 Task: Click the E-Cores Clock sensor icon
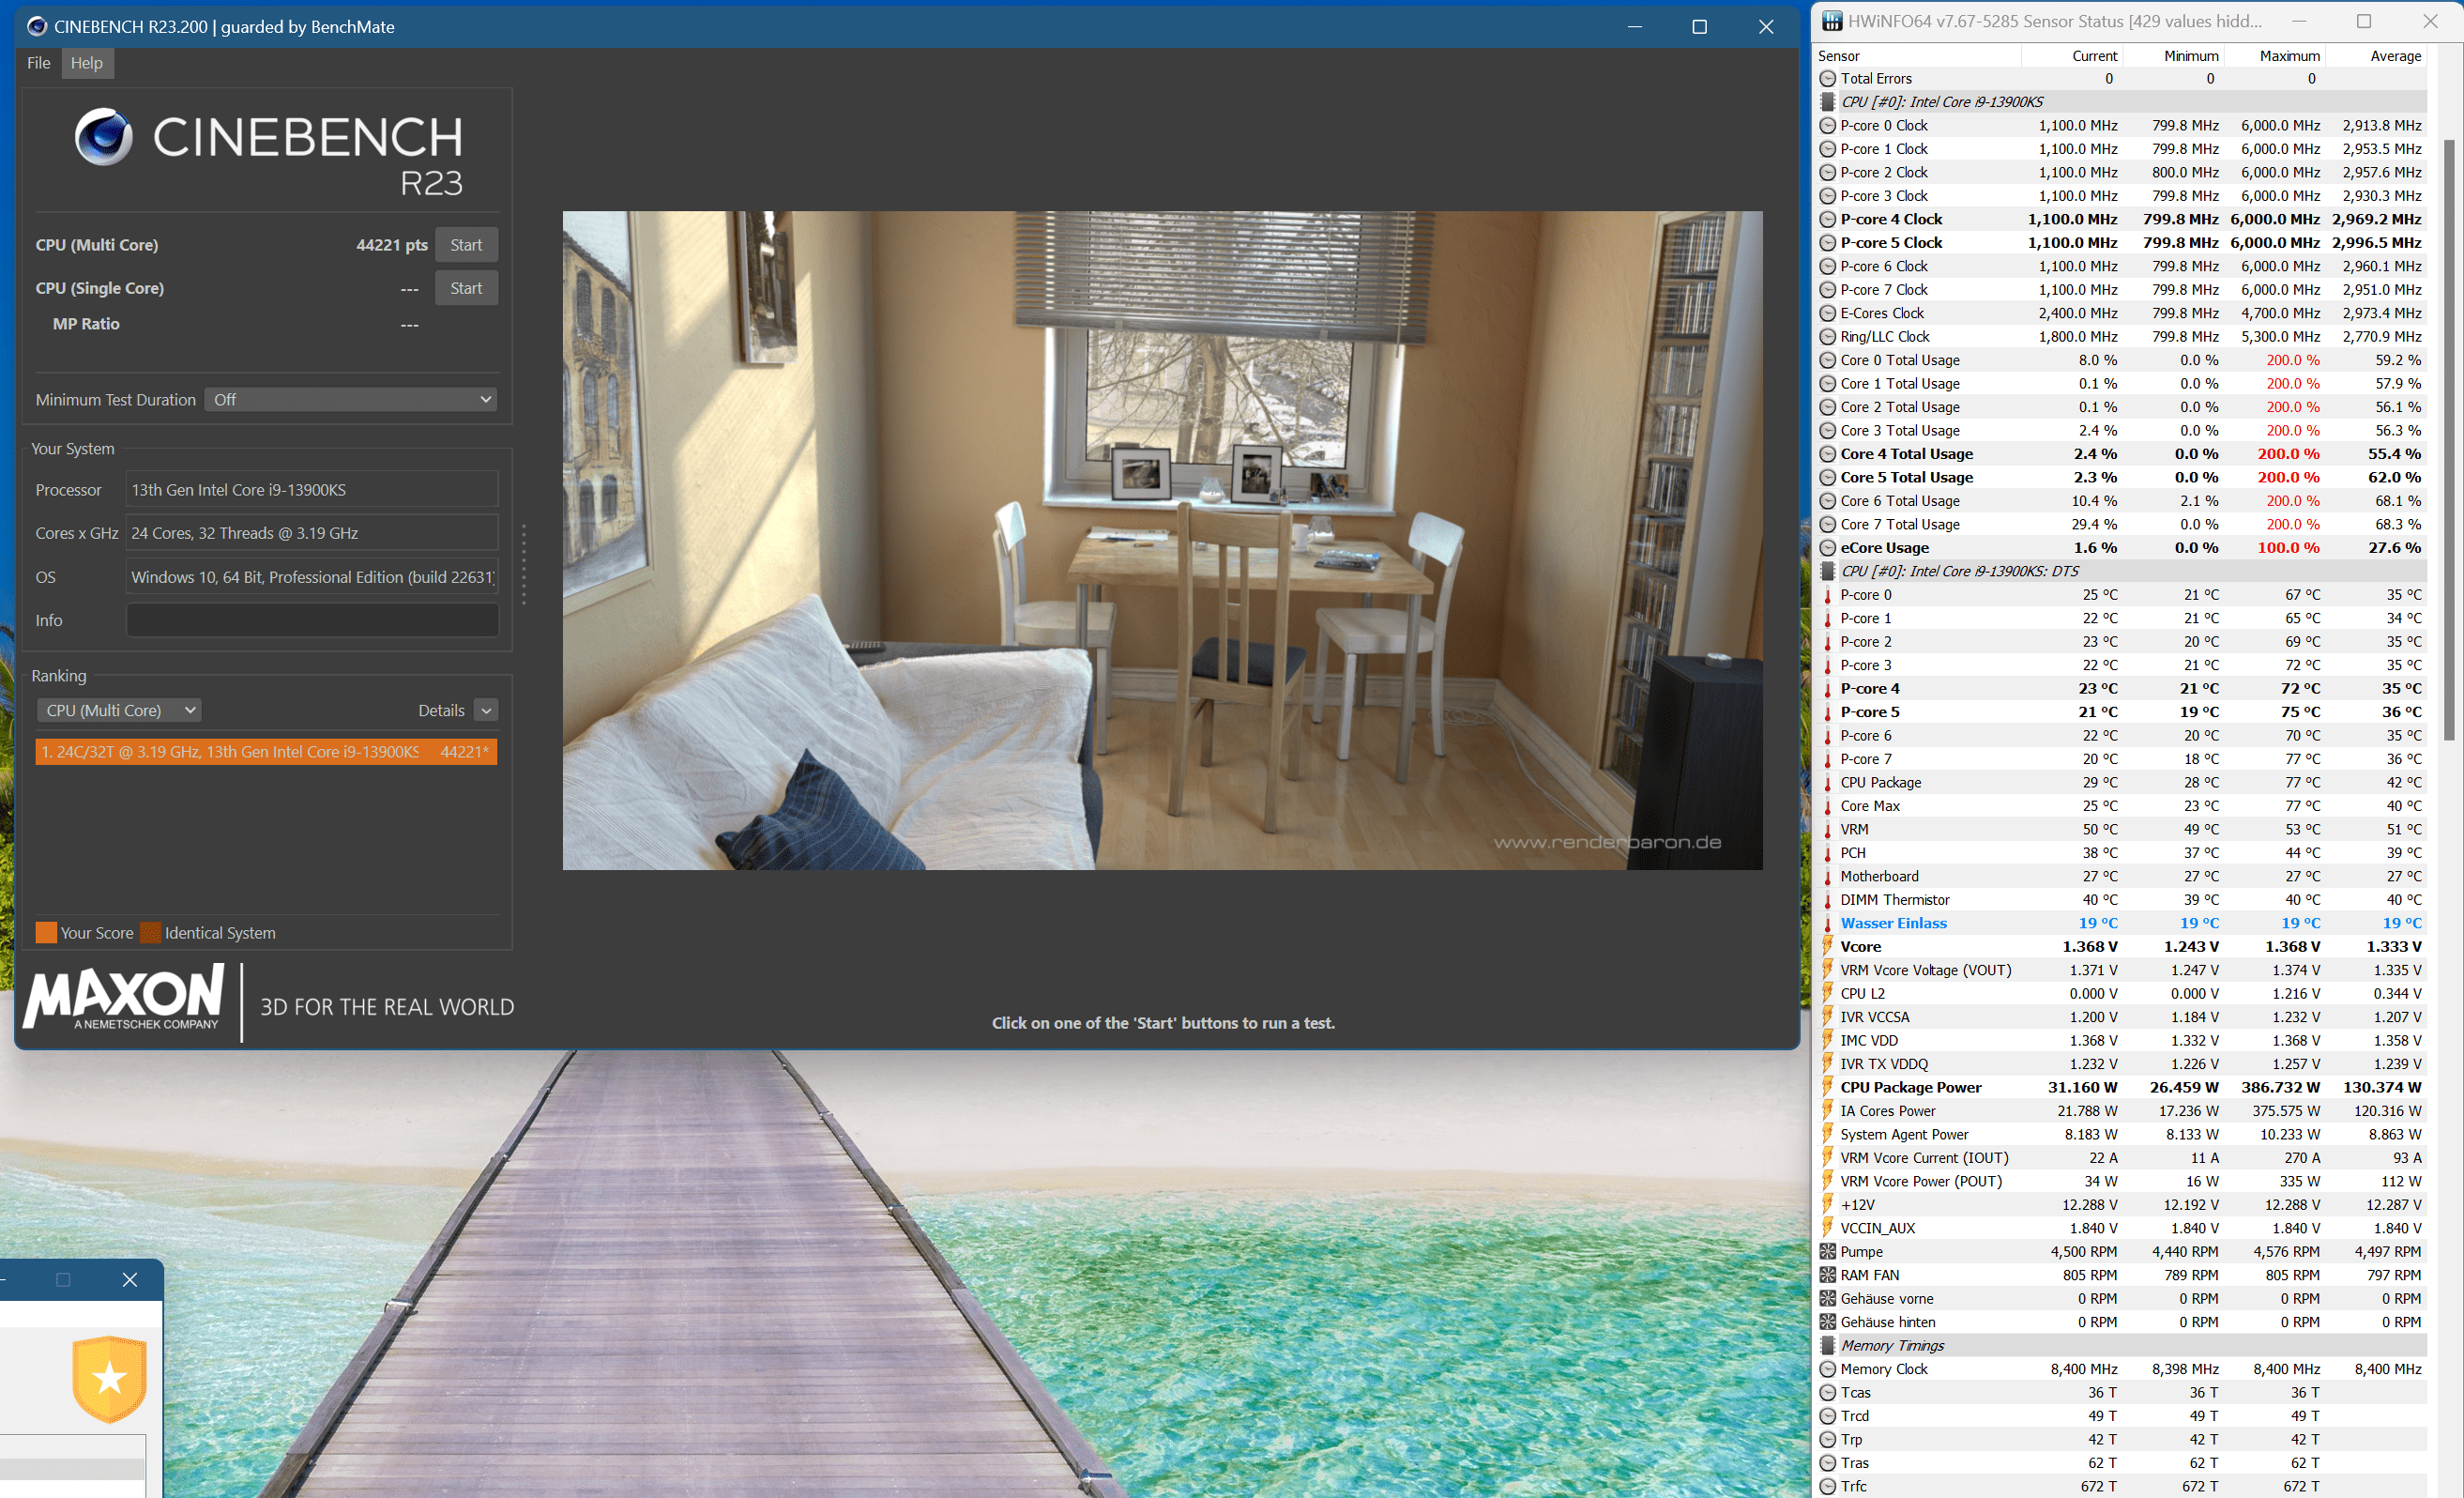pyautogui.click(x=1828, y=314)
